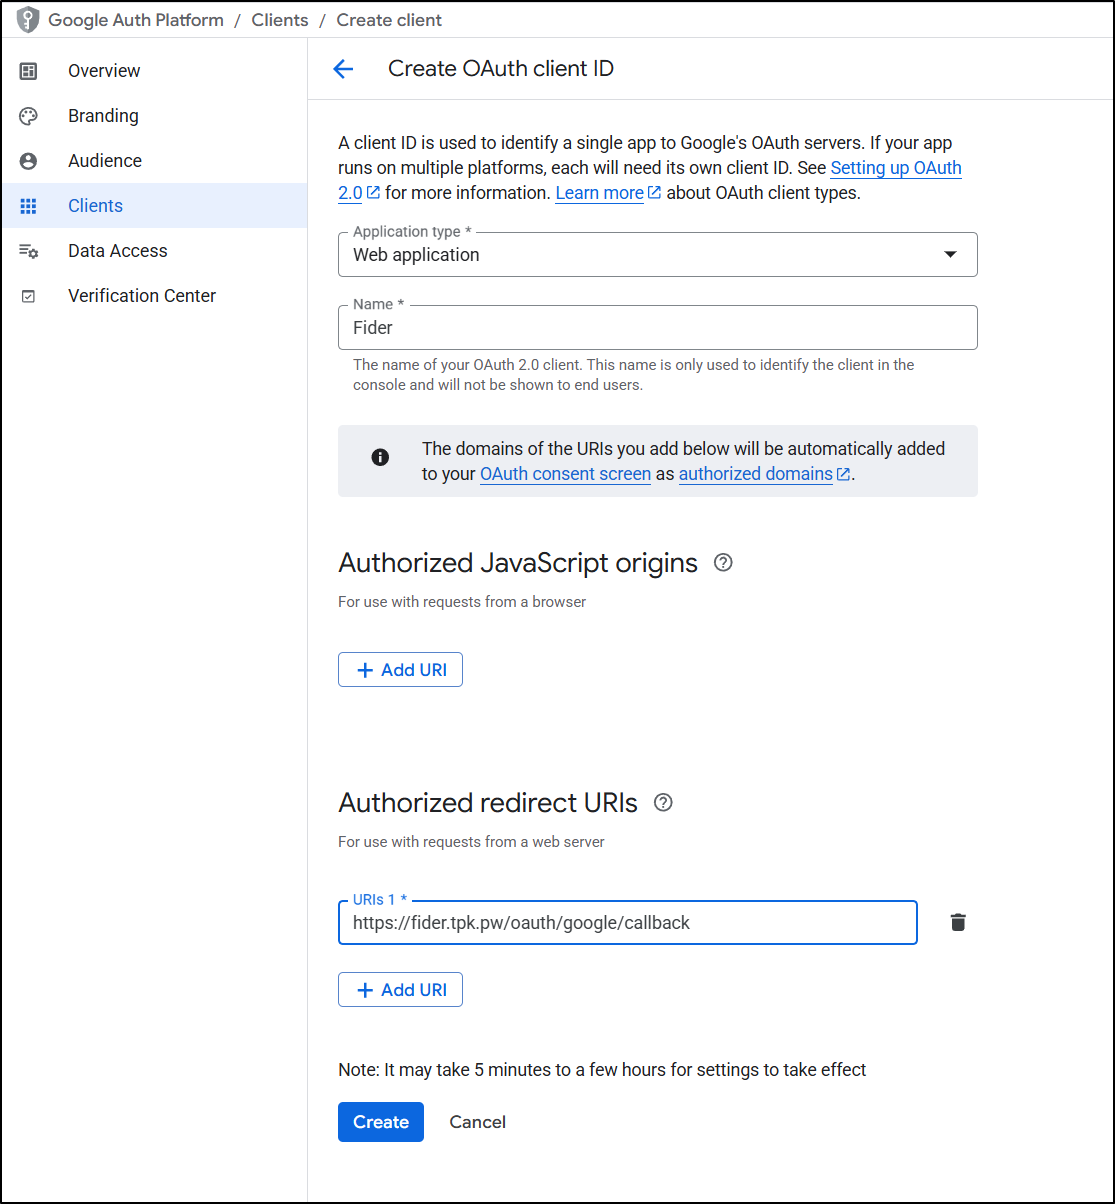Add URI under Authorized JavaScript origins

[x=400, y=670]
